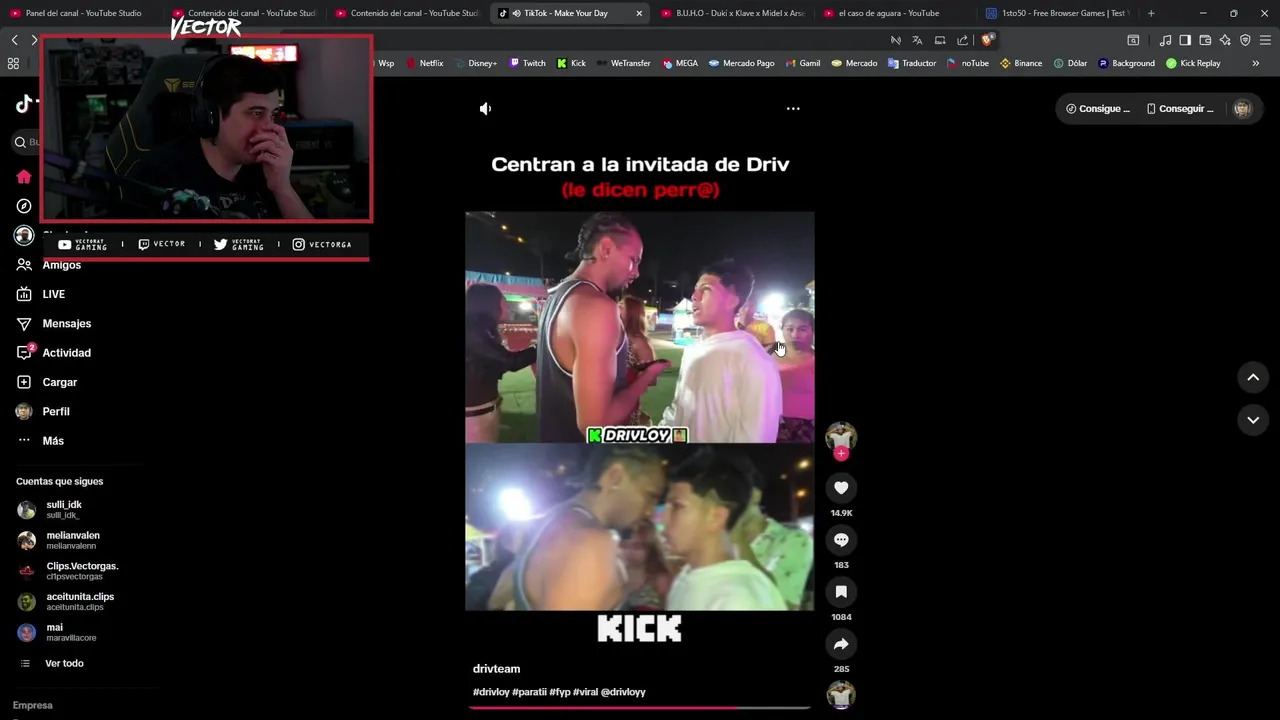Open the Brave Wallet icon
Image resolution: width=1280 pixels, height=720 pixels.
click(1205, 40)
